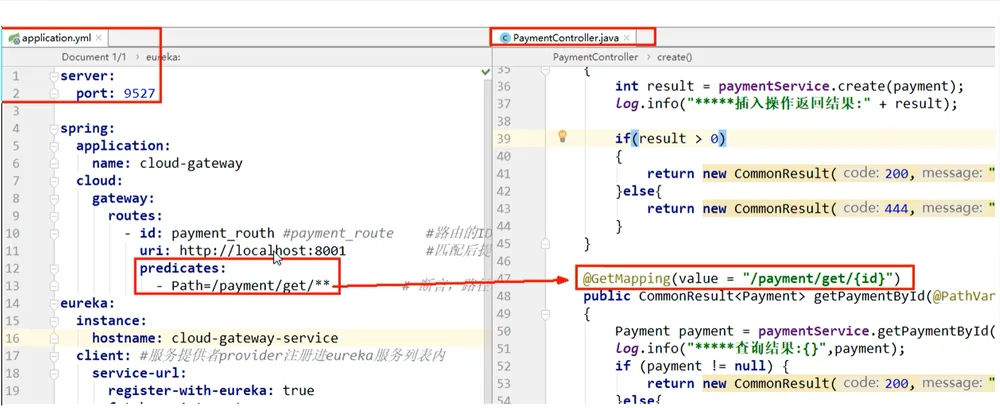Click the log.info call on line 51
The image size is (1000, 408).
coord(760,348)
